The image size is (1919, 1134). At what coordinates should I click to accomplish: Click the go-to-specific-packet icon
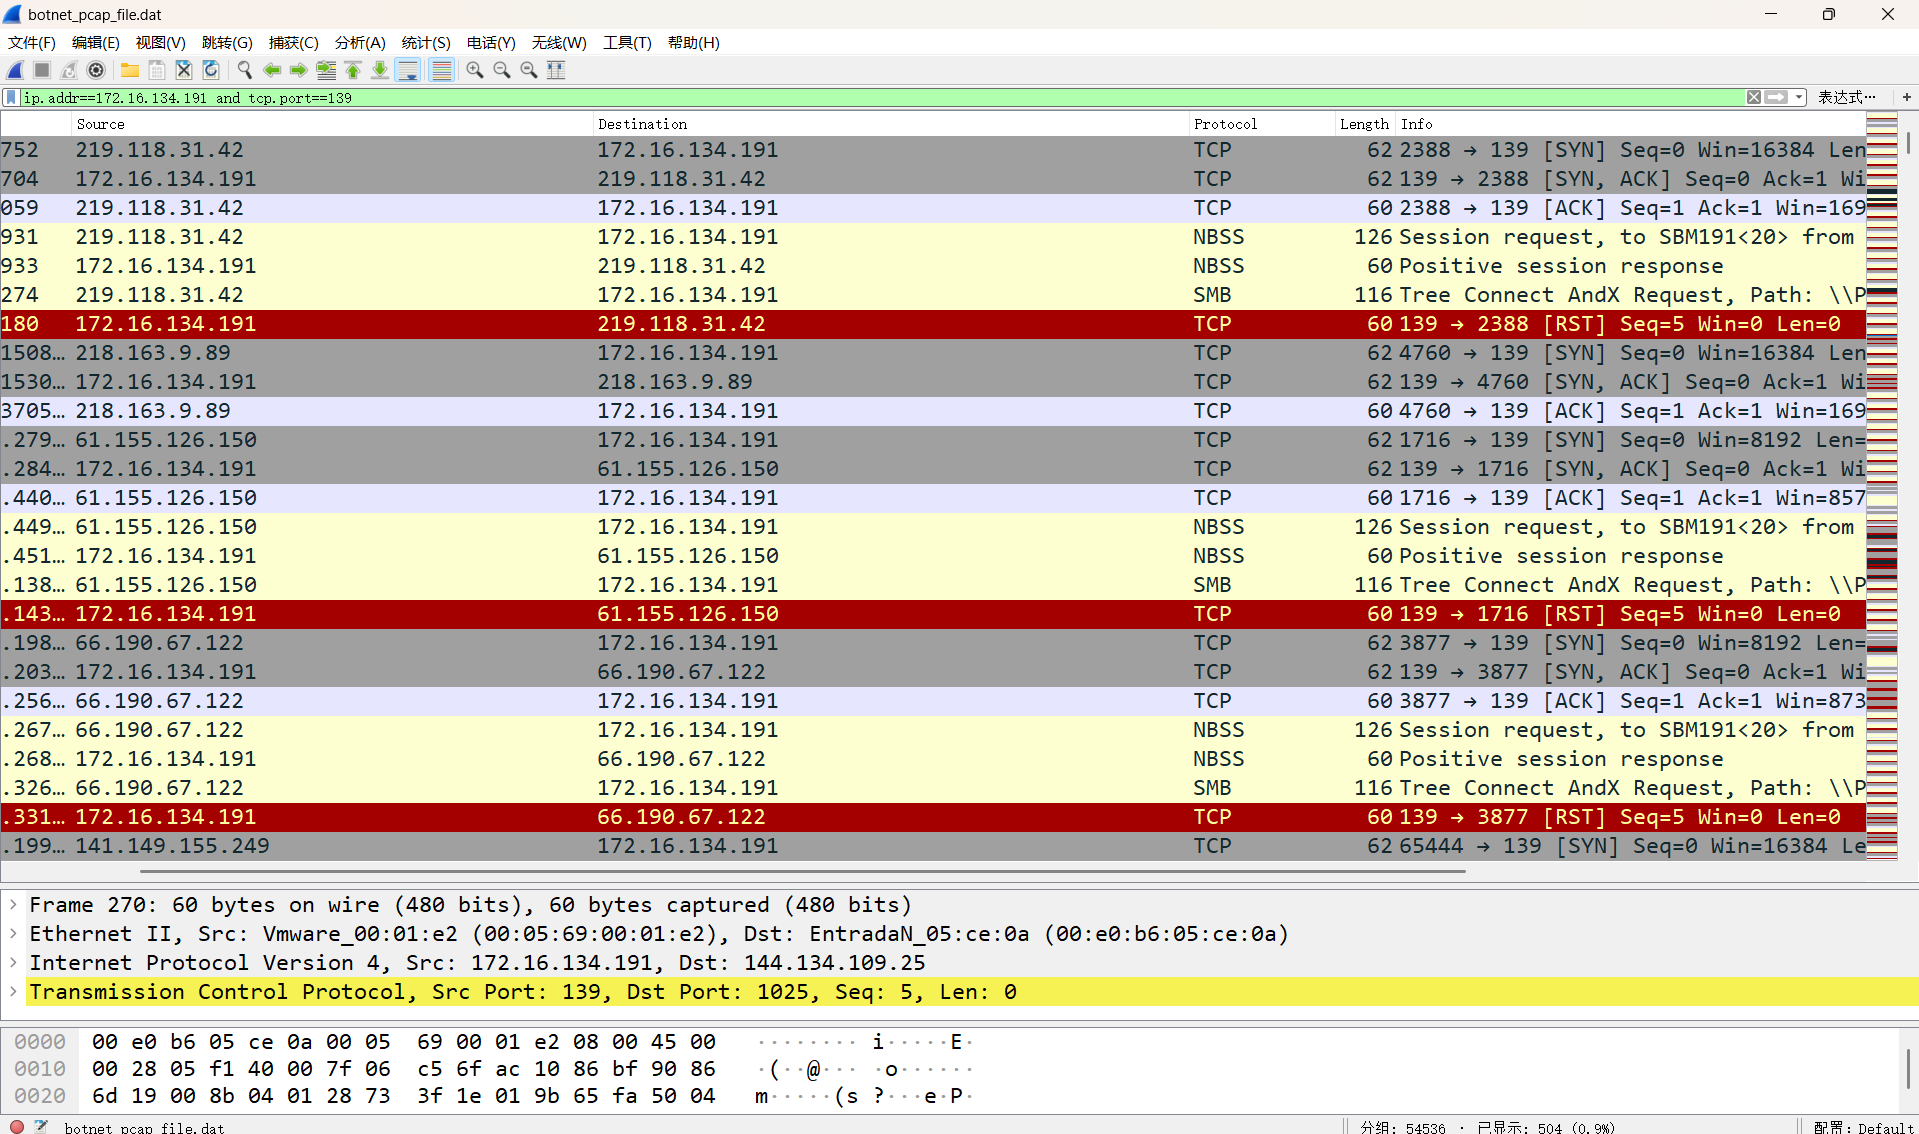click(x=326, y=70)
